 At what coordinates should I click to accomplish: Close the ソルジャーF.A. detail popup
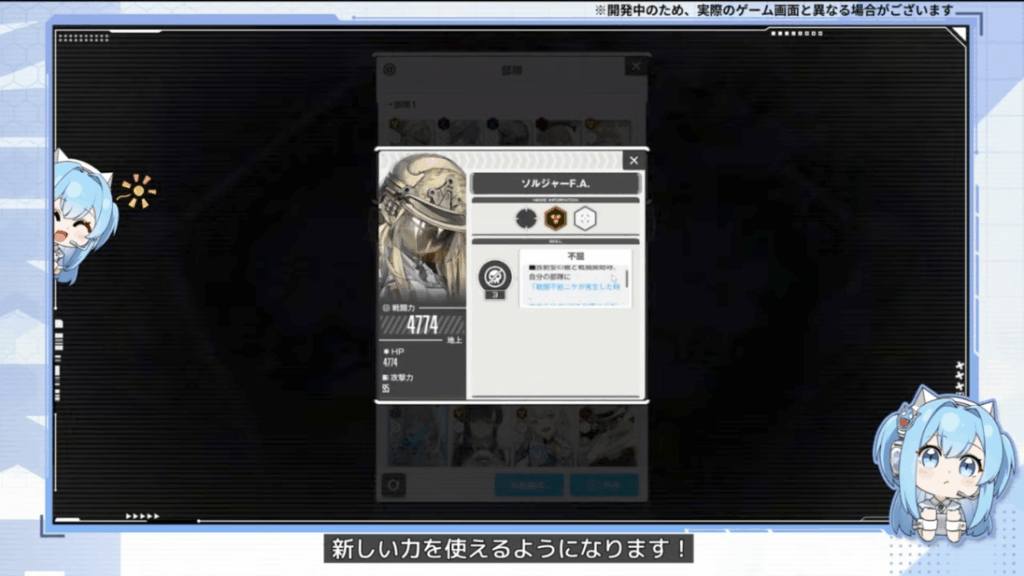633,161
